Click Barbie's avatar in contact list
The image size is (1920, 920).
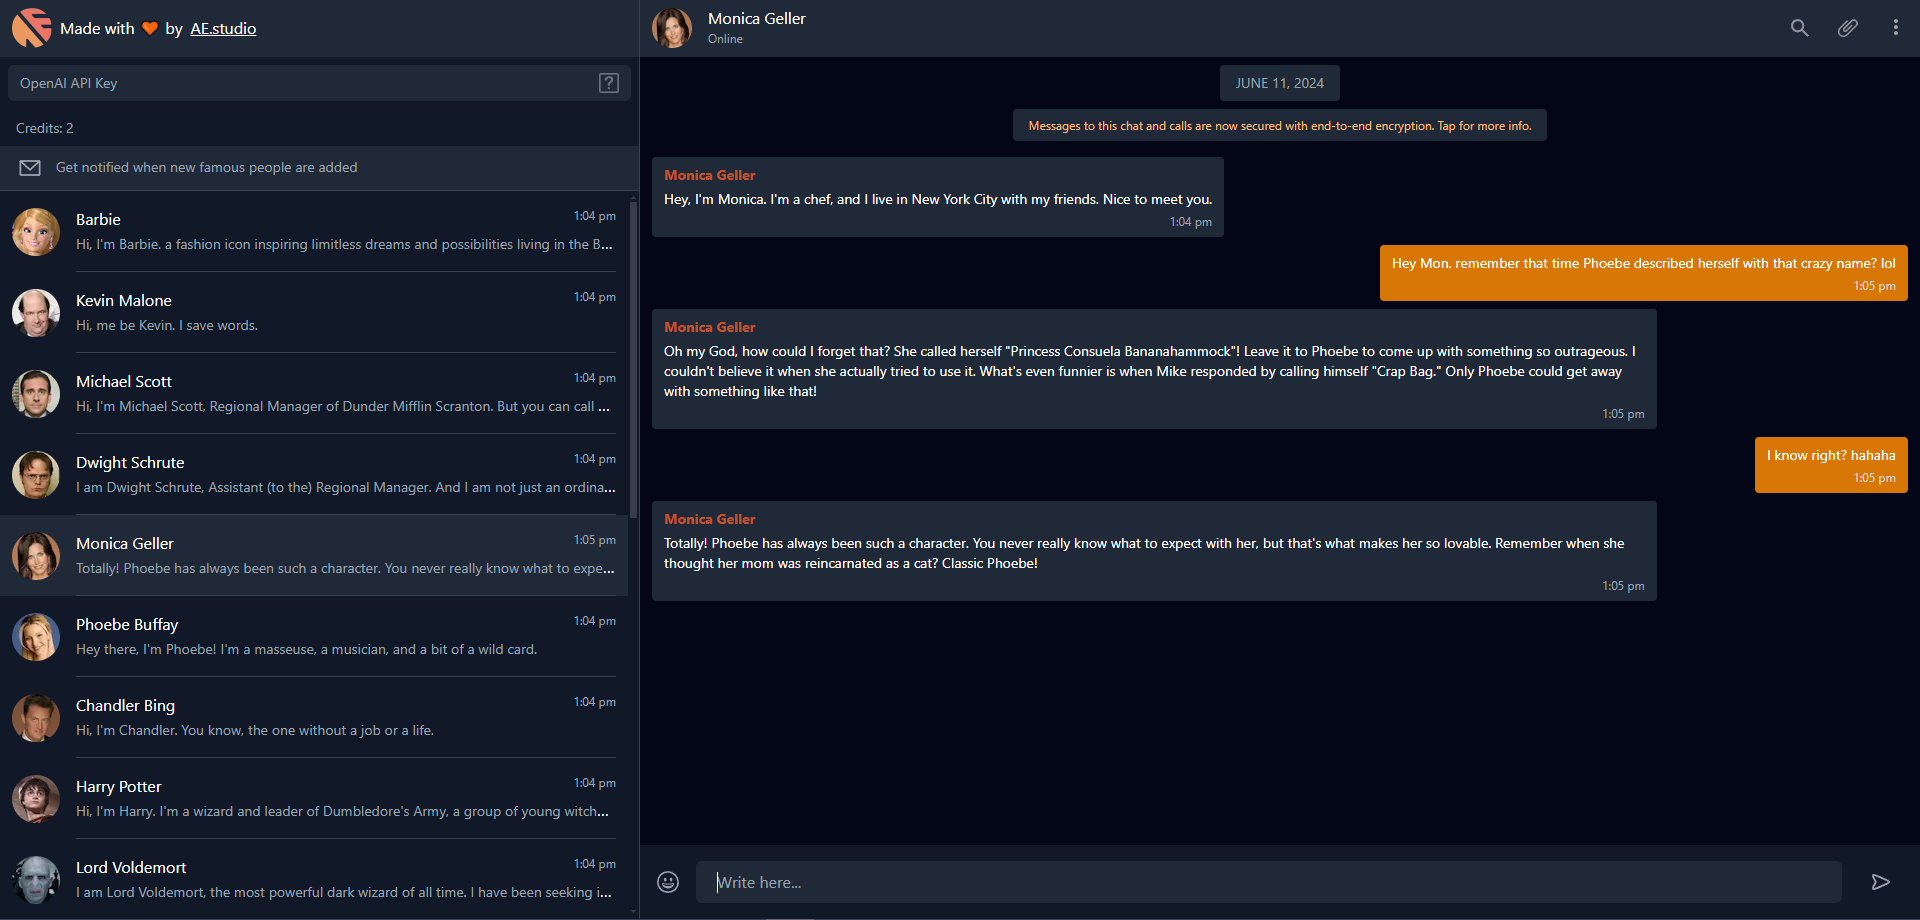[36, 232]
